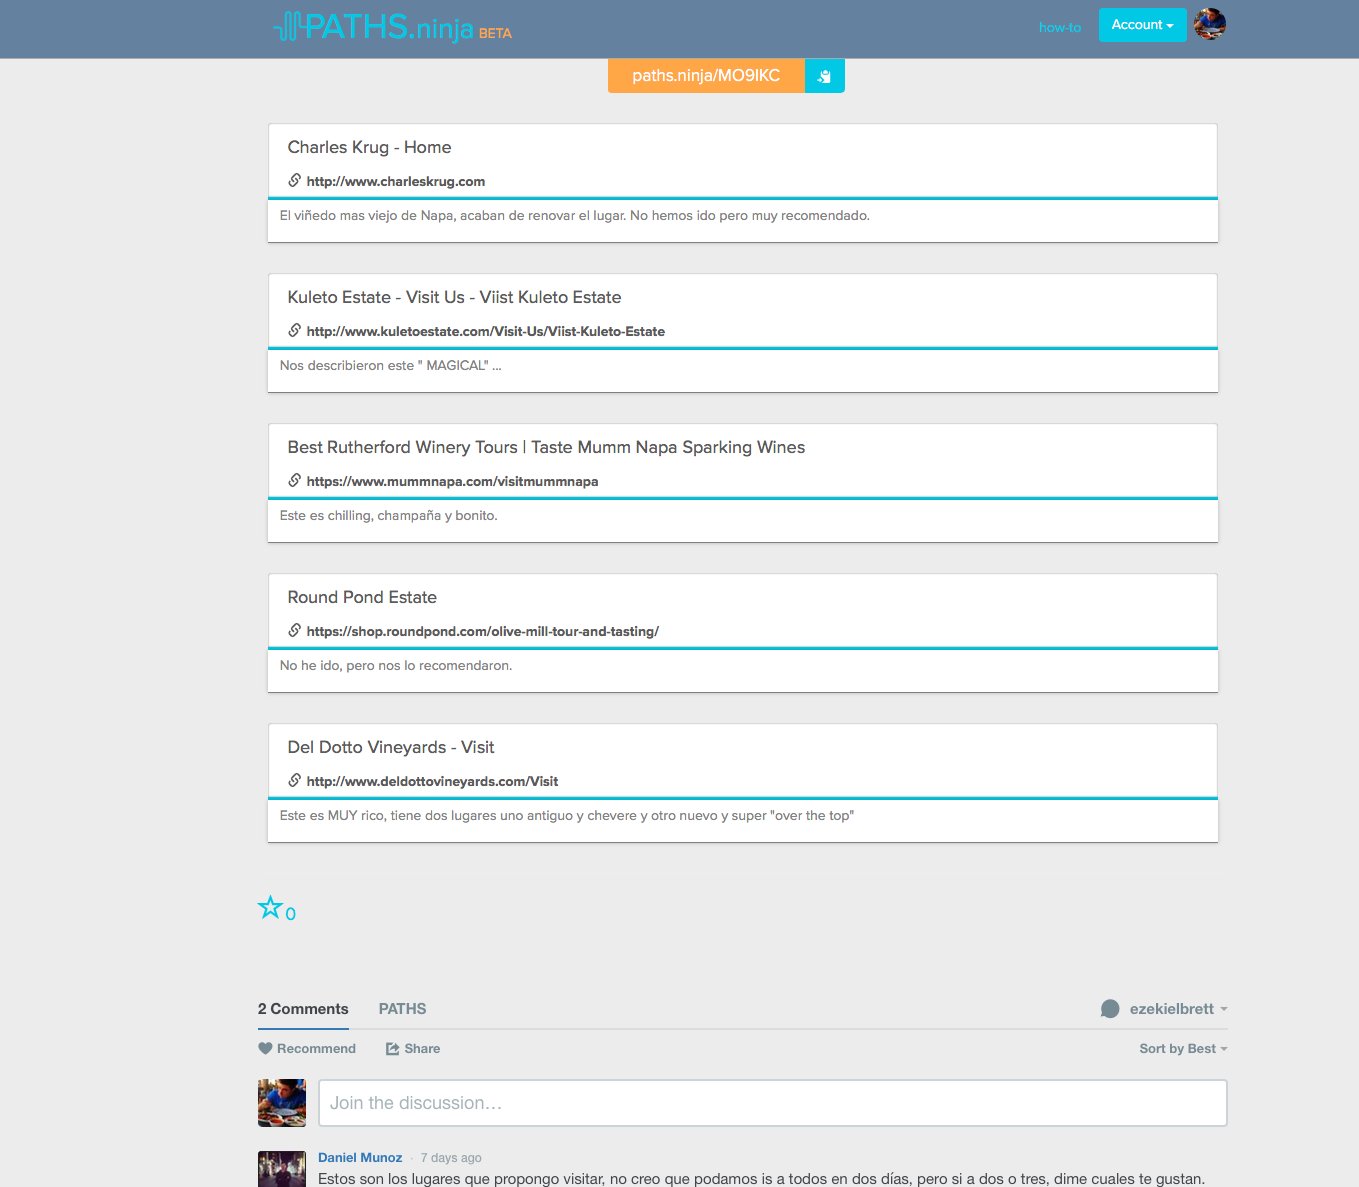Star this path with the star icon
The width and height of the screenshot is (1359, 1187).
coord(270,907)
